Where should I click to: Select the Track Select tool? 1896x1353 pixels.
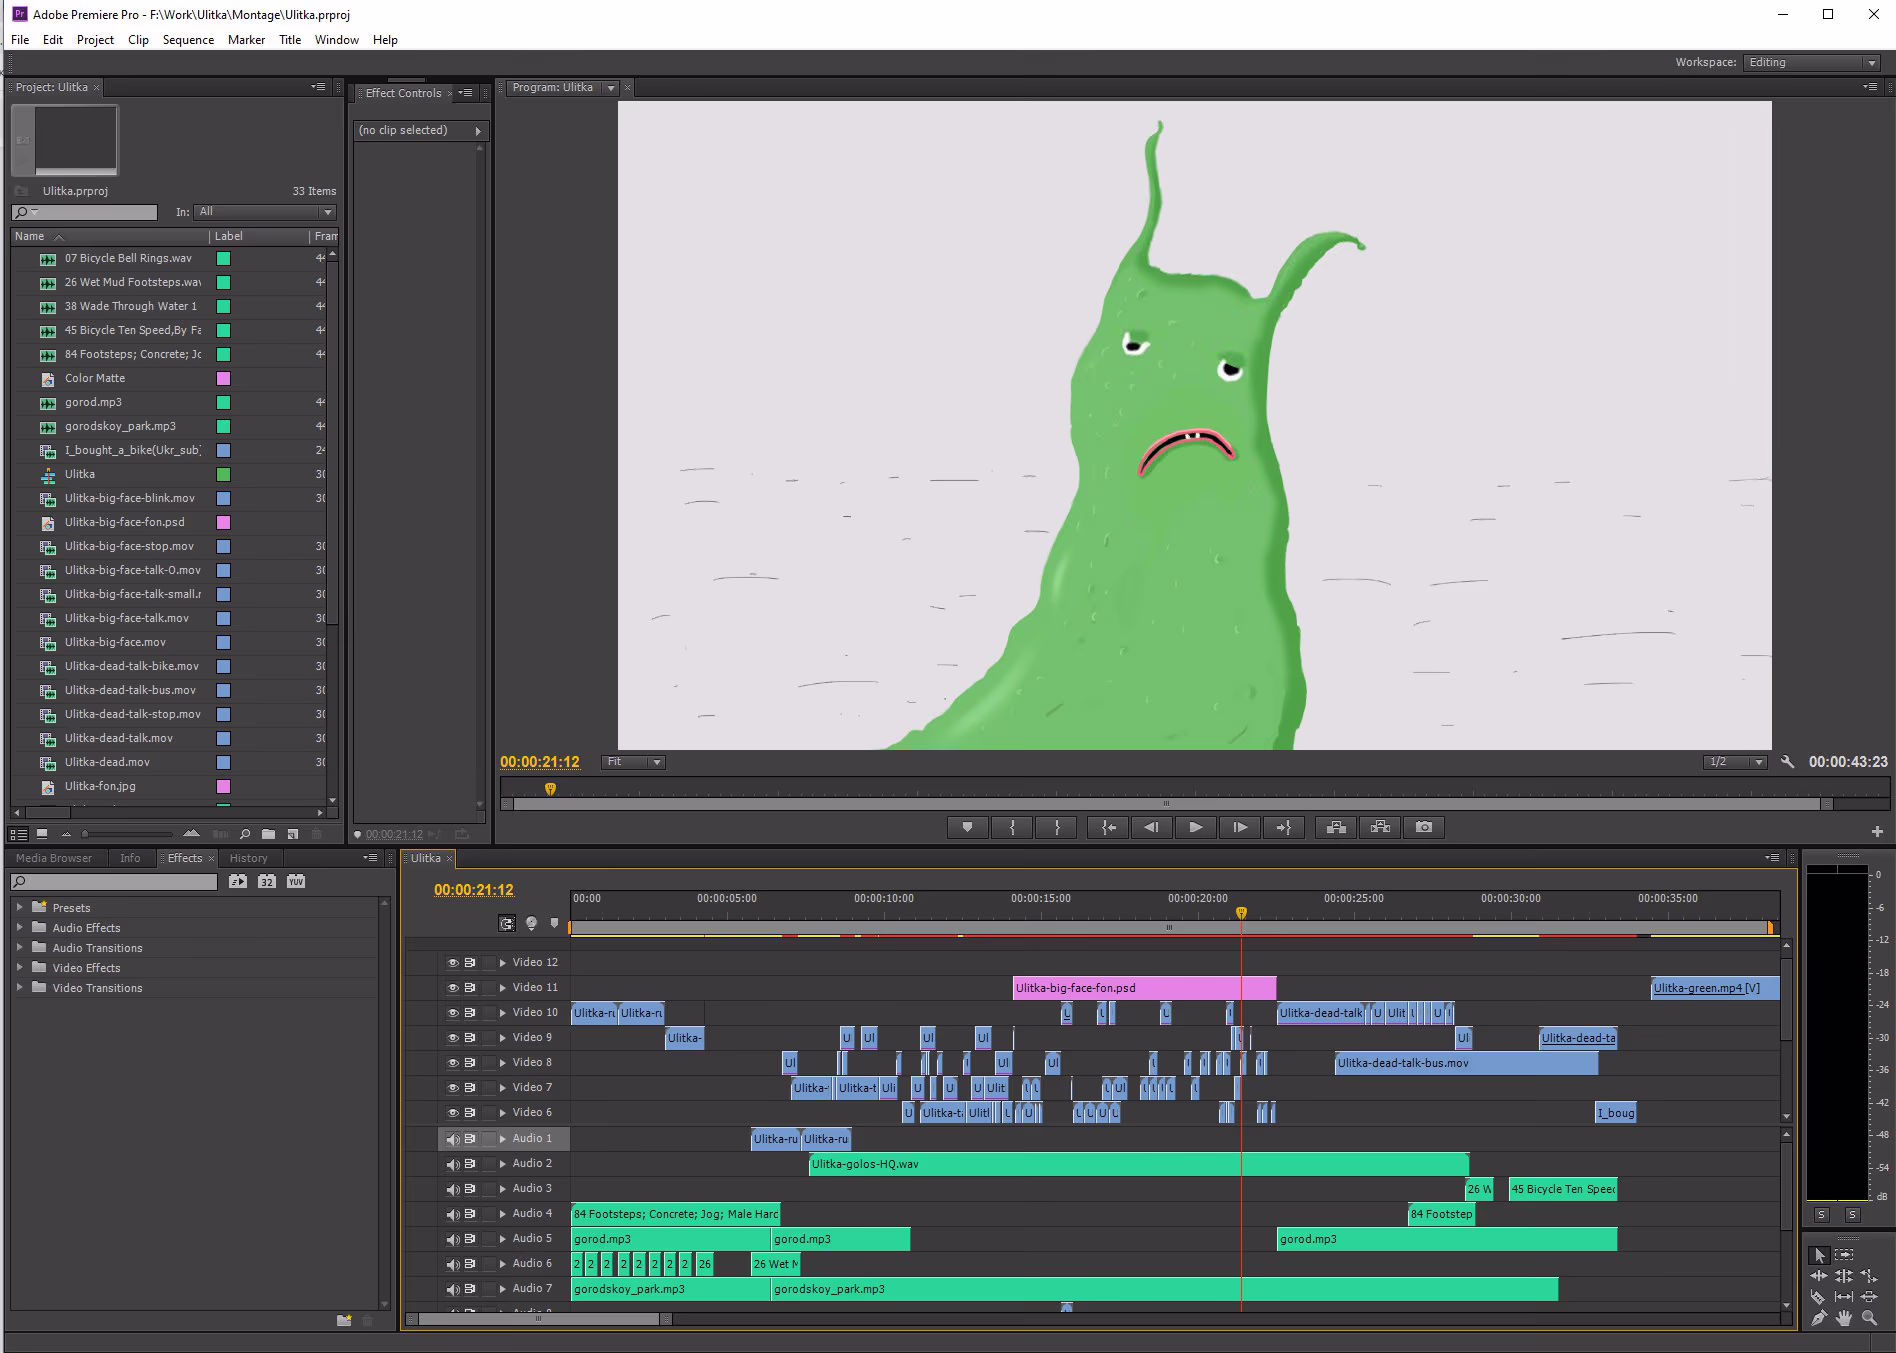tap(1845, 1255)
